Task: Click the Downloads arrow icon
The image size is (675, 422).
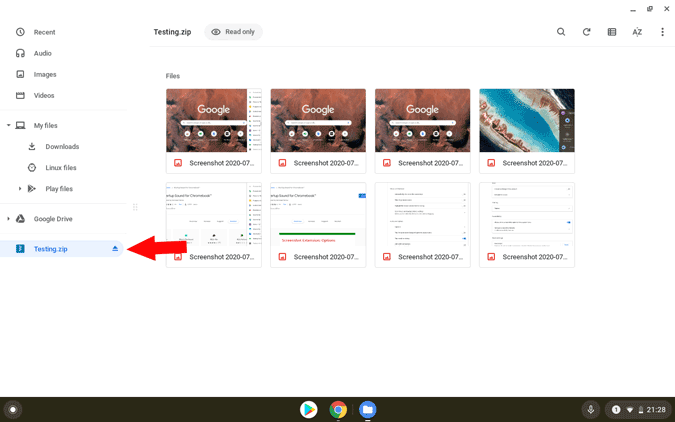Action: click(32, 146)
